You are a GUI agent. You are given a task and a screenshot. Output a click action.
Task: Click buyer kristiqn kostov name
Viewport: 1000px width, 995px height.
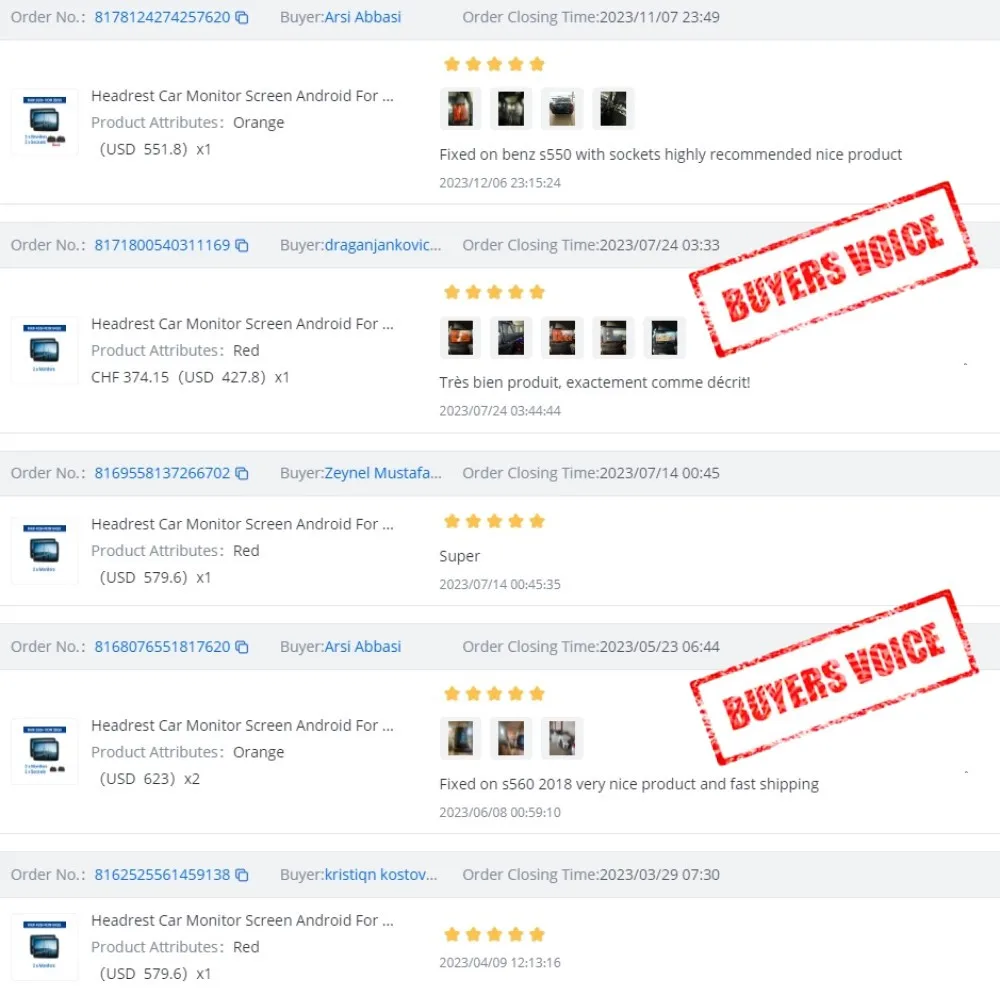tap(381, 874)
